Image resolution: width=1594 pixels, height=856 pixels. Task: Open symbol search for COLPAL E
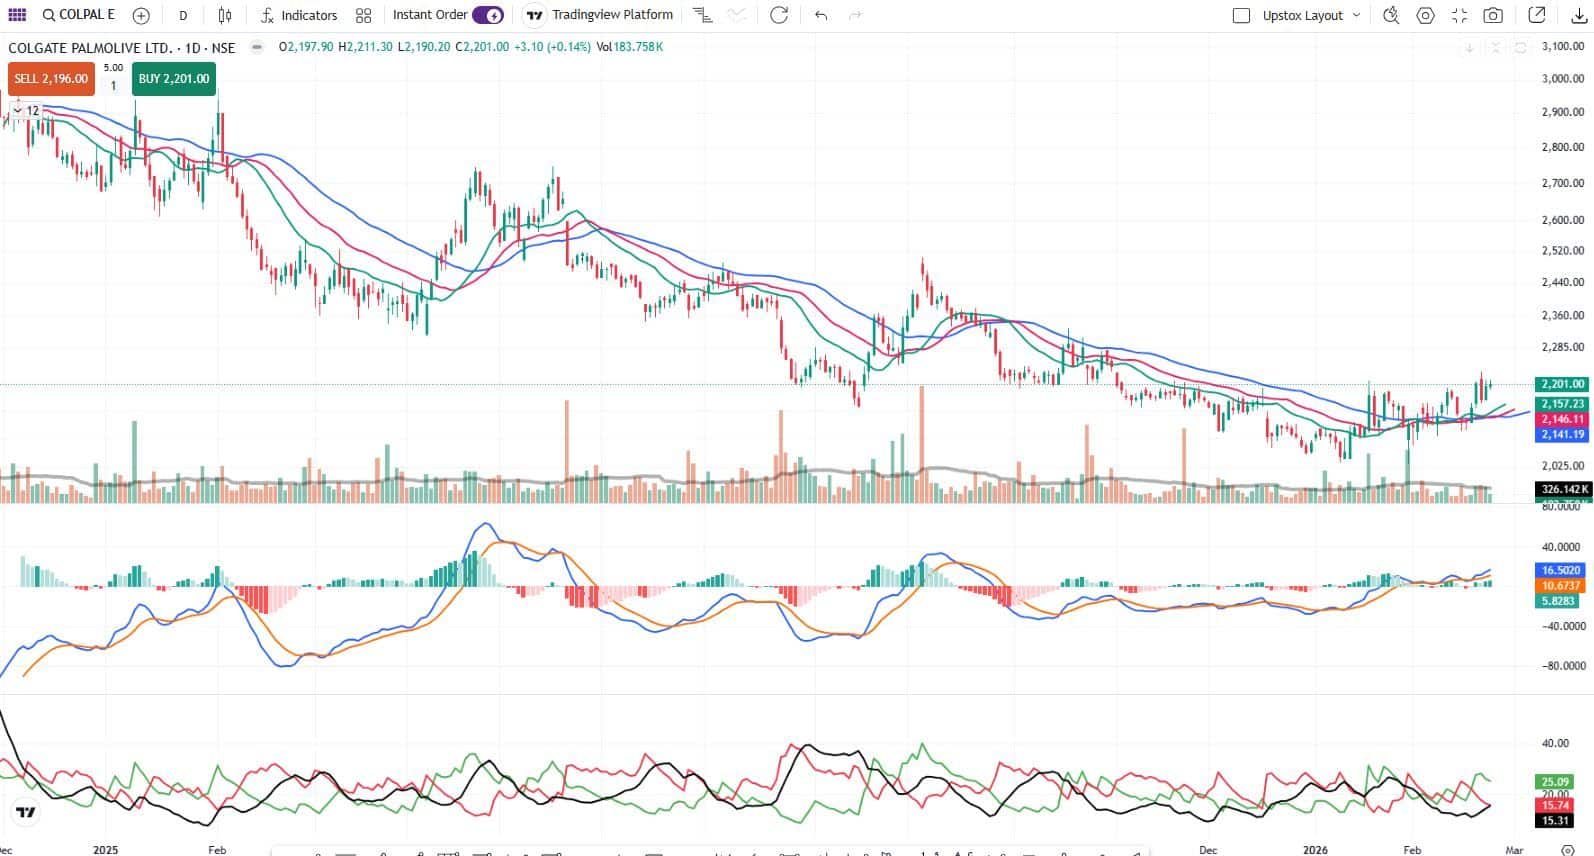(79, 15)
